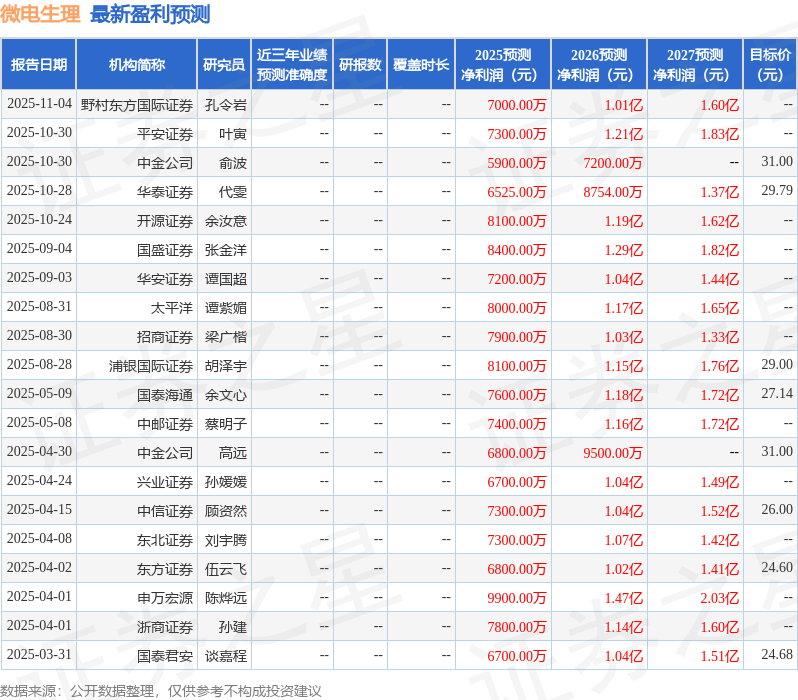This screenshot has height=700, width=798.
Task: Click institution 华泰证券
Action: coord(165,192)
